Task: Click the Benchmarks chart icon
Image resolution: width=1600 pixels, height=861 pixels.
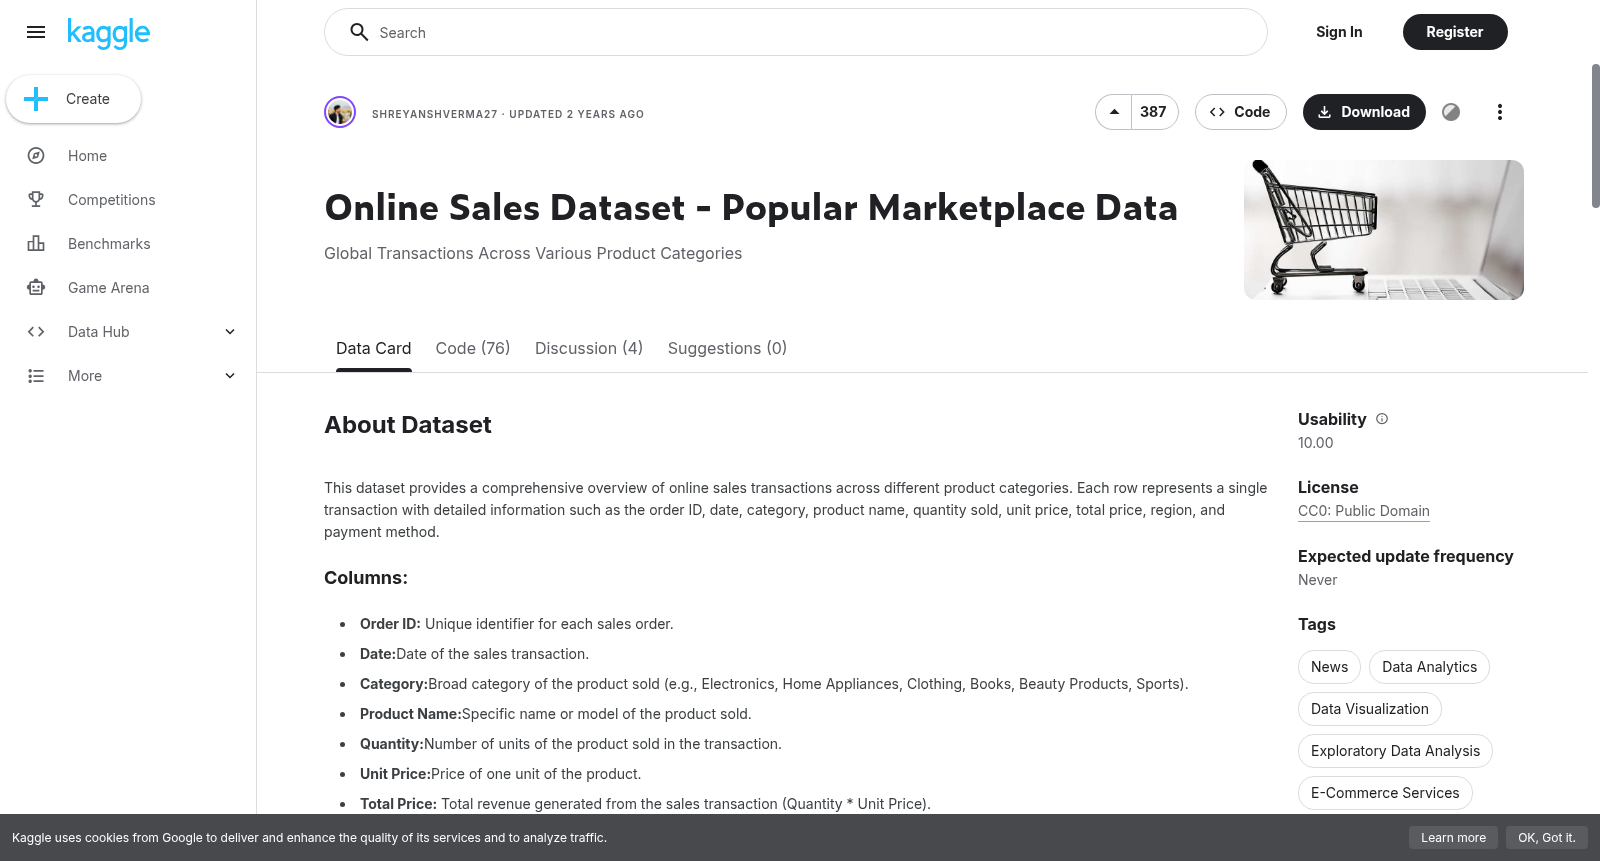Action: 36,244
